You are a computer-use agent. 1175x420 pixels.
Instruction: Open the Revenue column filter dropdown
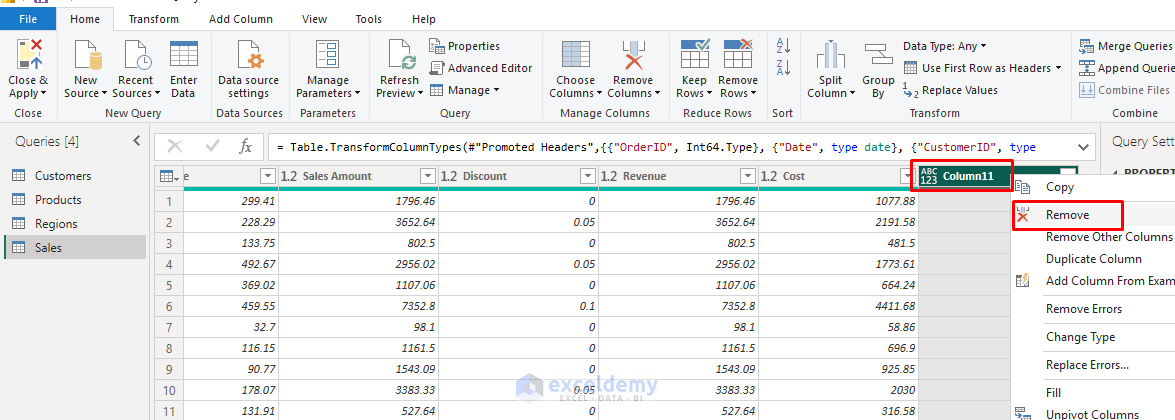(x=747, y=176)
